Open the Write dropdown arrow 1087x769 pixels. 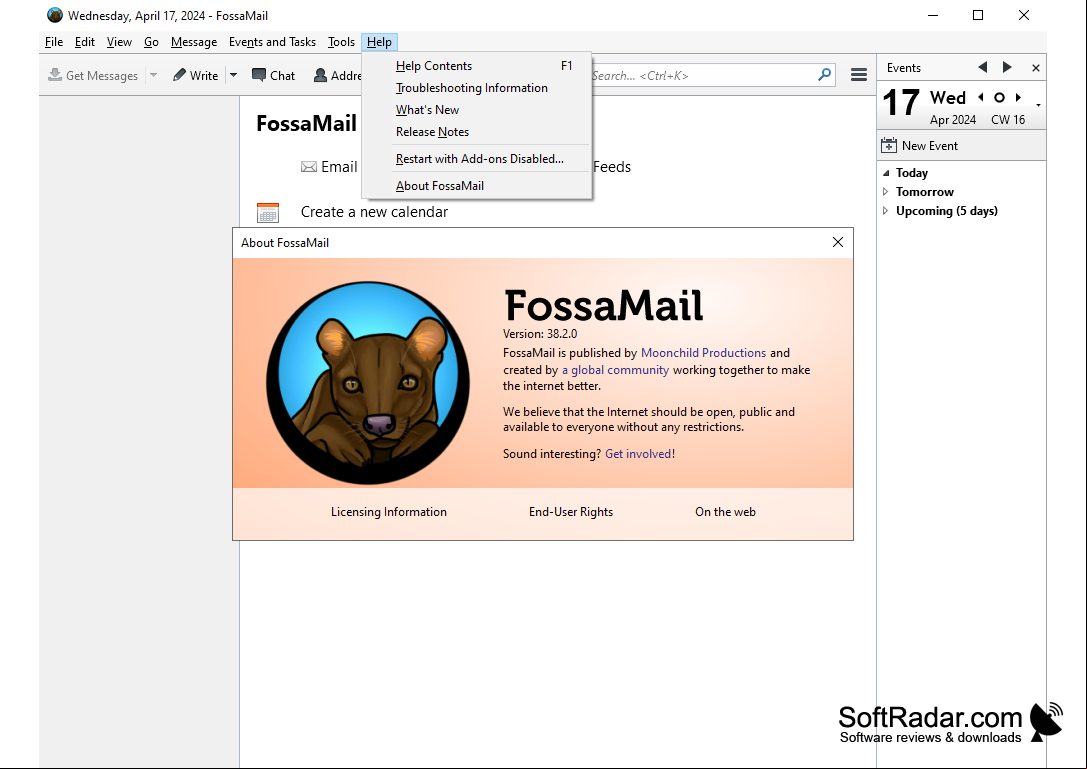(x=234, y=75)
